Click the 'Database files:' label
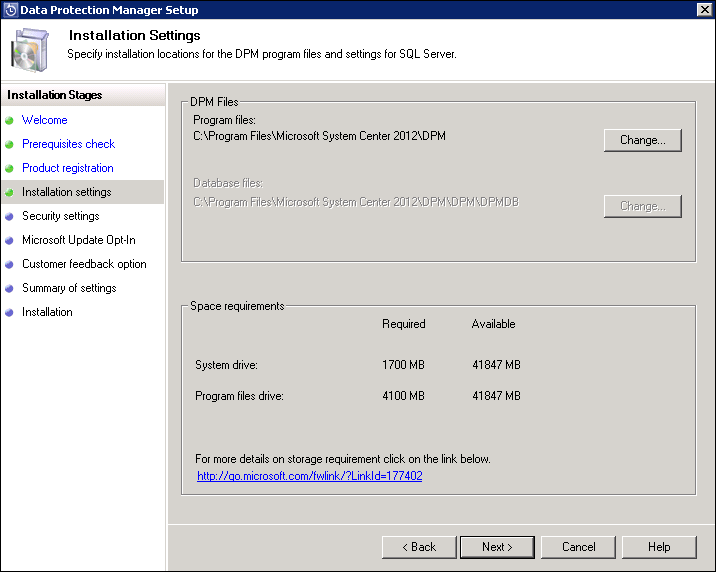 tap(228, 183)
